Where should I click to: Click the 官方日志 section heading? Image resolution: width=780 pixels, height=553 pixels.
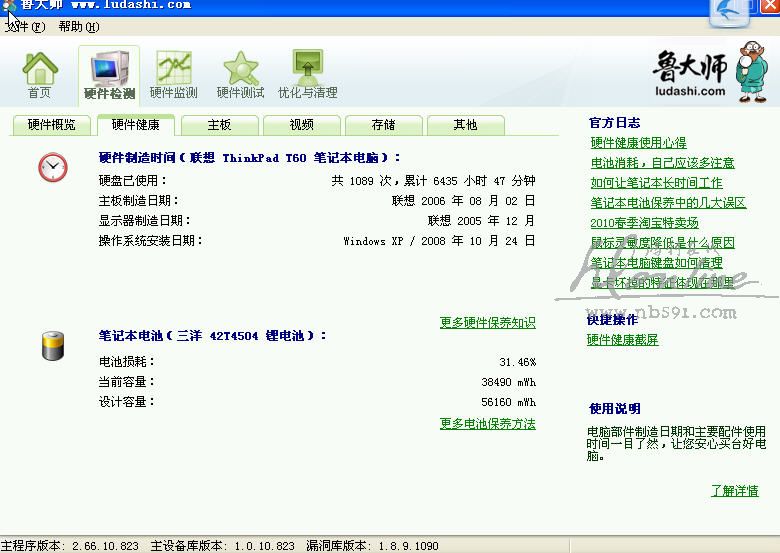tap(614, 123)
